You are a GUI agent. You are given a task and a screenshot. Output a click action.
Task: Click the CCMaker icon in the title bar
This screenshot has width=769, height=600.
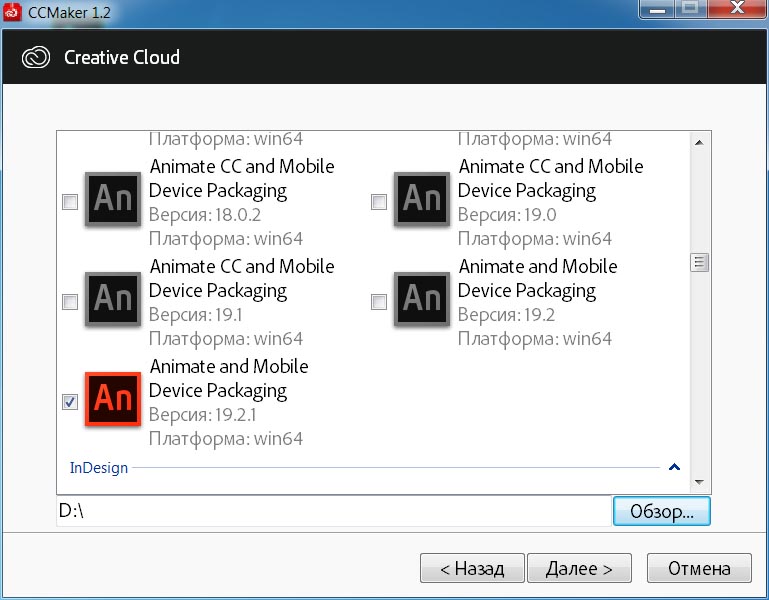[x=12, y=12]
